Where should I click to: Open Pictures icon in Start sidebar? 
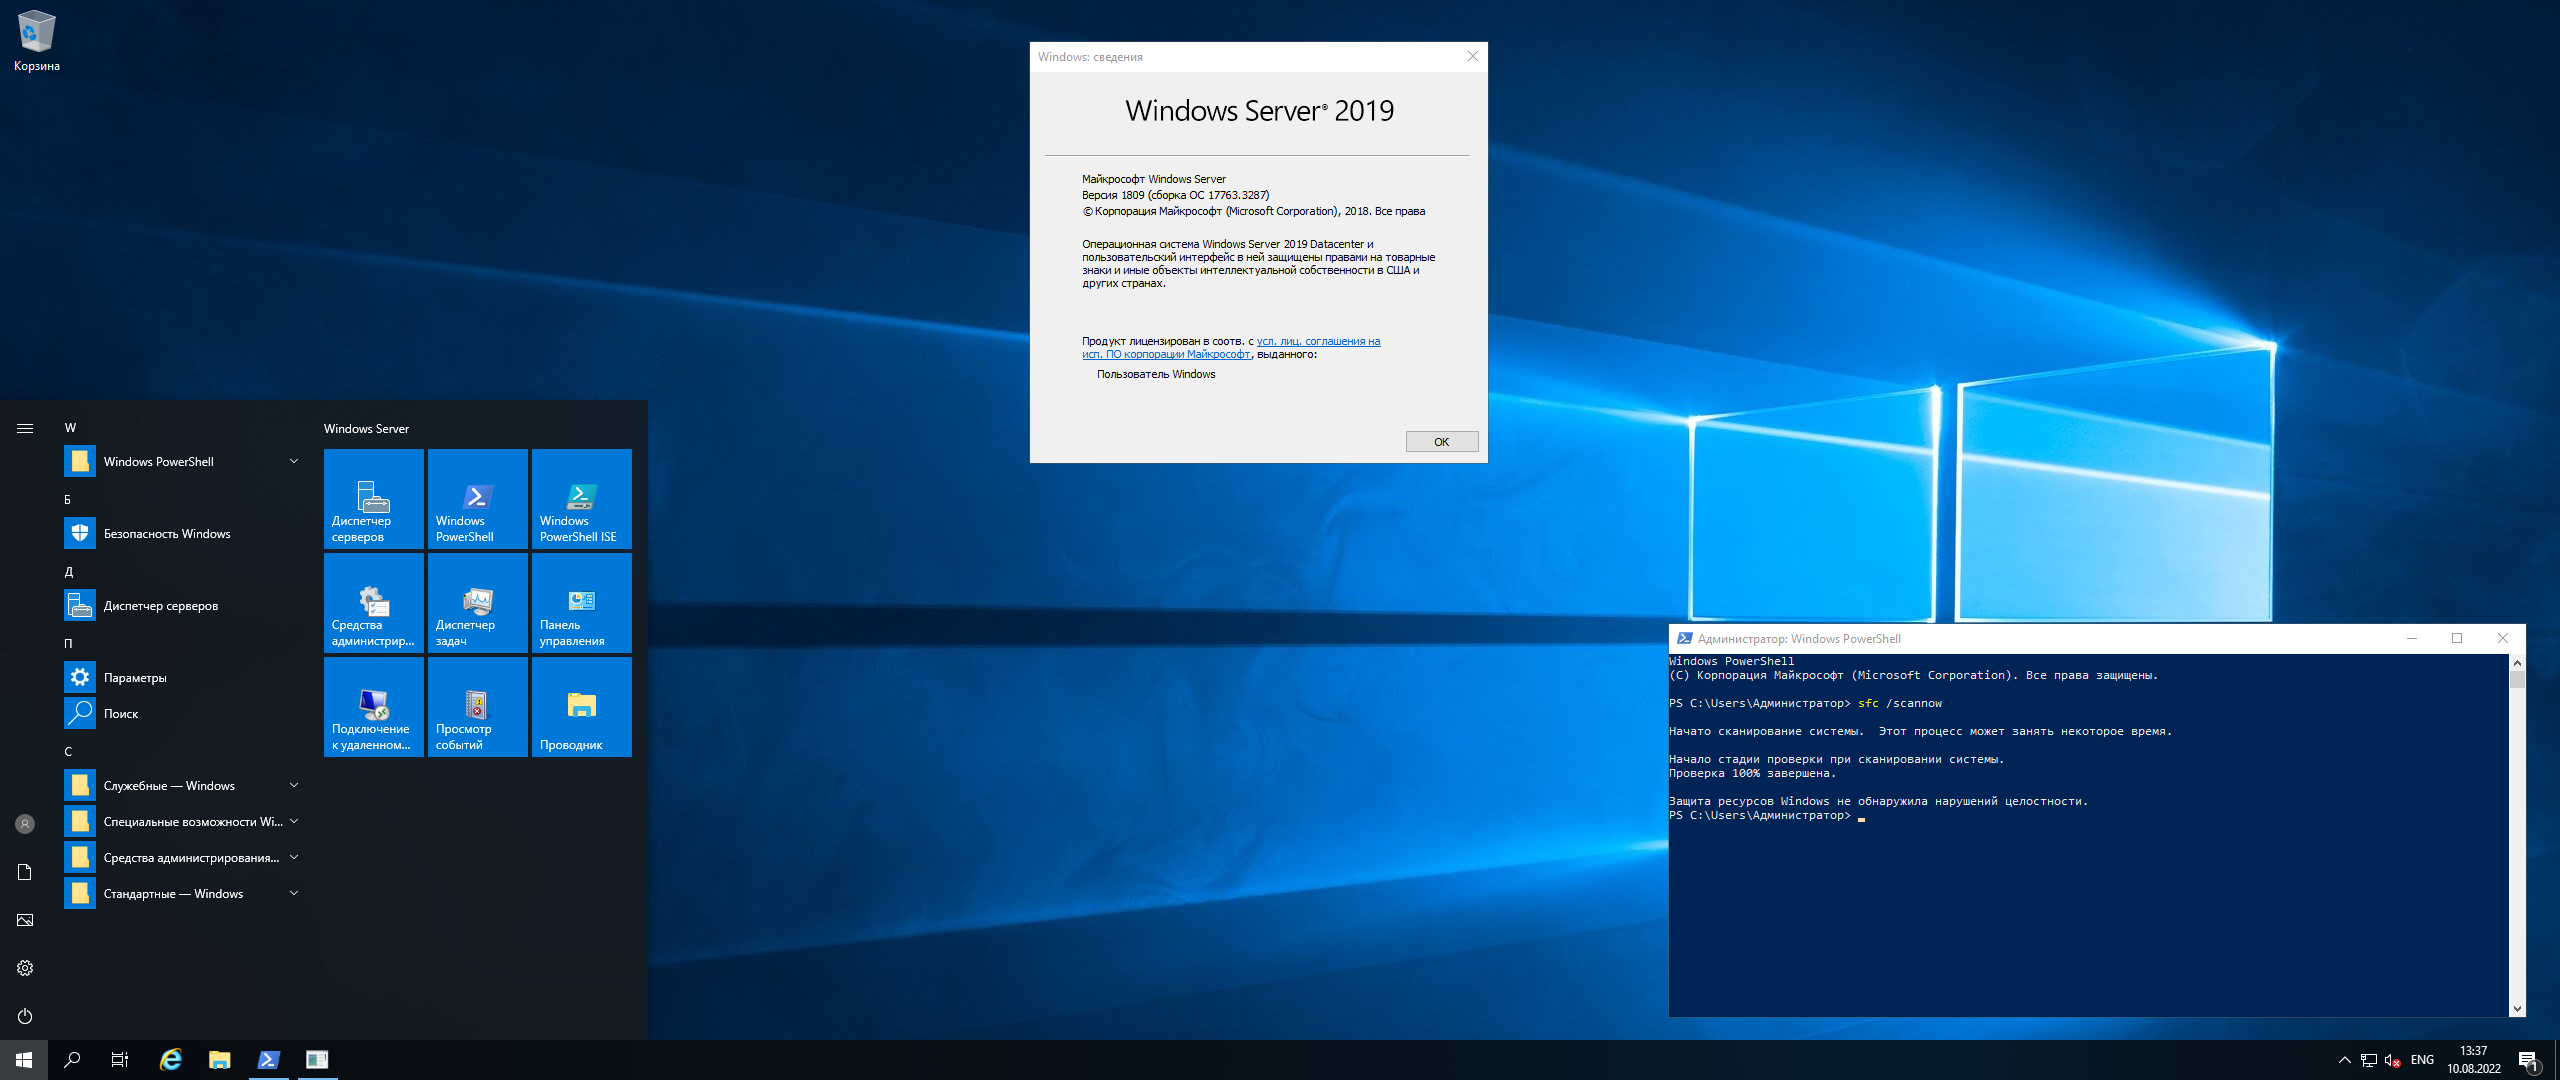coord(25,920)
